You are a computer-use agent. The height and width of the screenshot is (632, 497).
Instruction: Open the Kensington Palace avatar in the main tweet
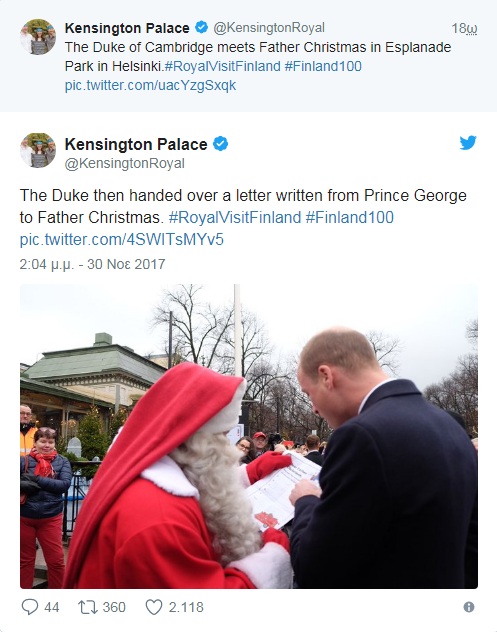[38, 150]
